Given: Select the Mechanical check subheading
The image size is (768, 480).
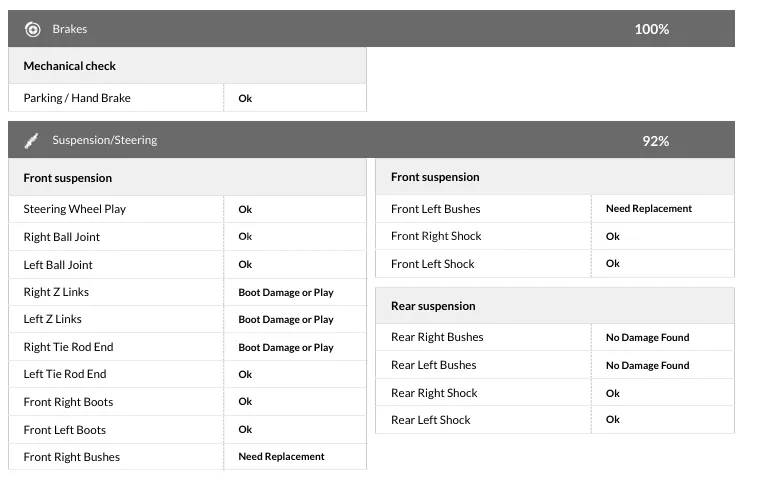Looking at the screenshot, I should coord(70,66).
